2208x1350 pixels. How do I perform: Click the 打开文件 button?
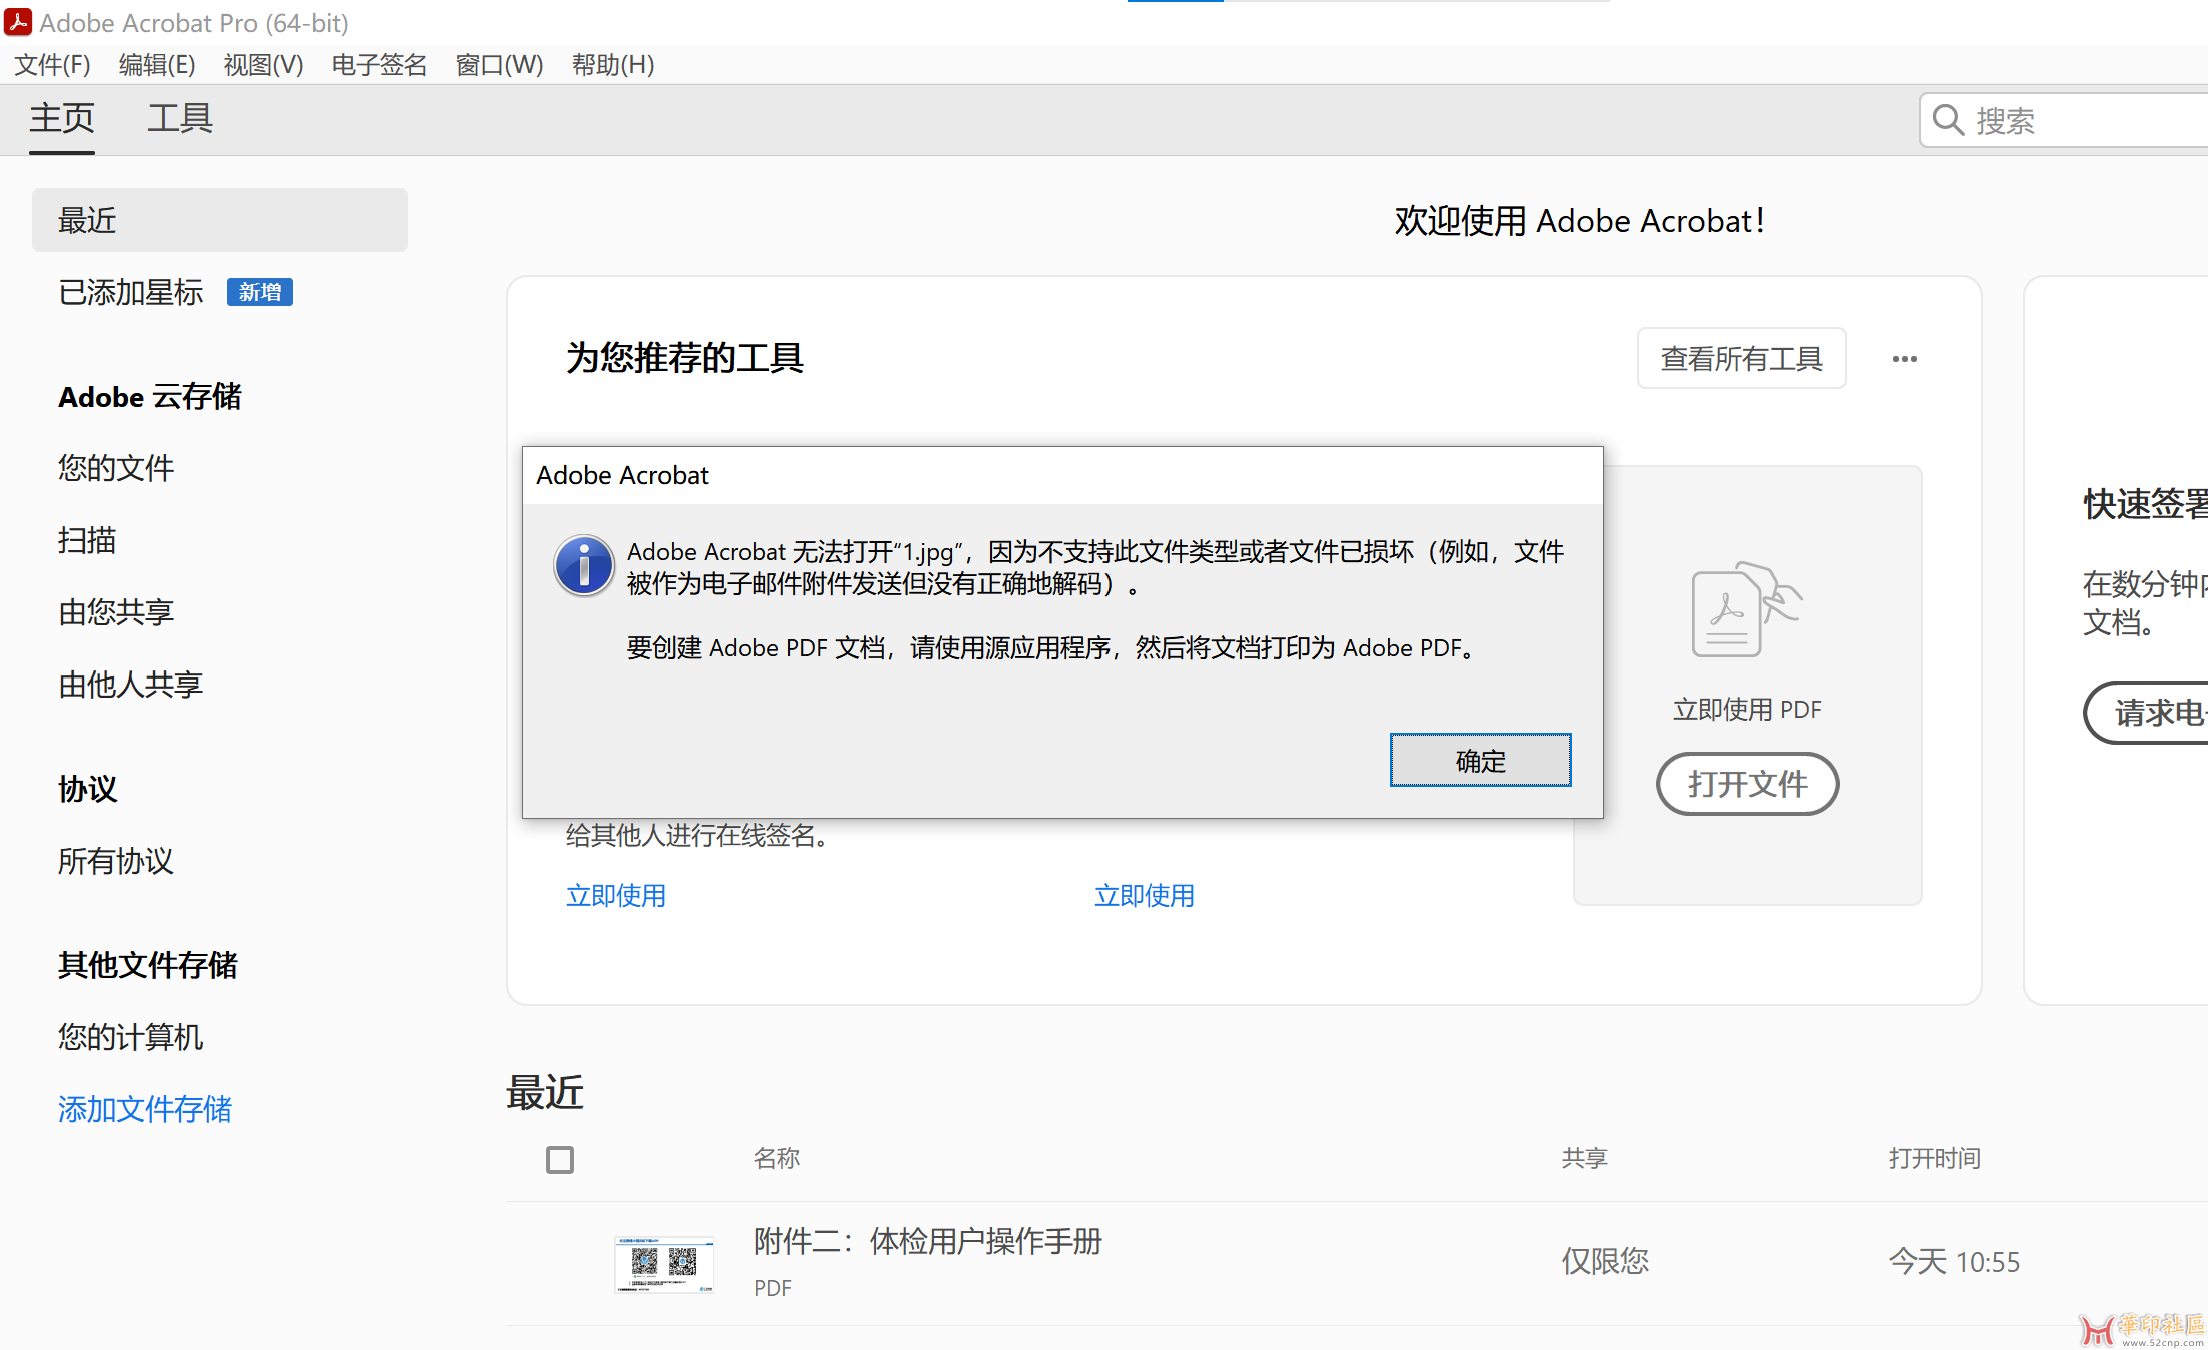(1747, 784)
